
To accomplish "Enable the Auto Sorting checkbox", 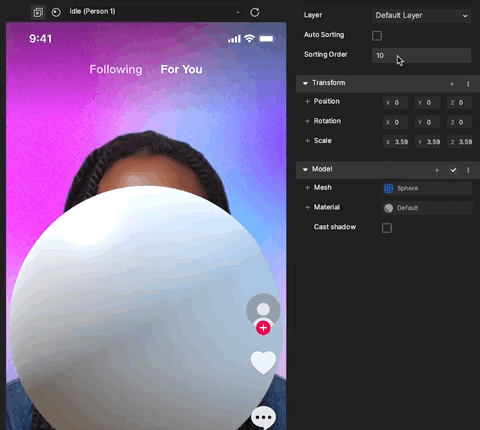I will pos(377,35).
